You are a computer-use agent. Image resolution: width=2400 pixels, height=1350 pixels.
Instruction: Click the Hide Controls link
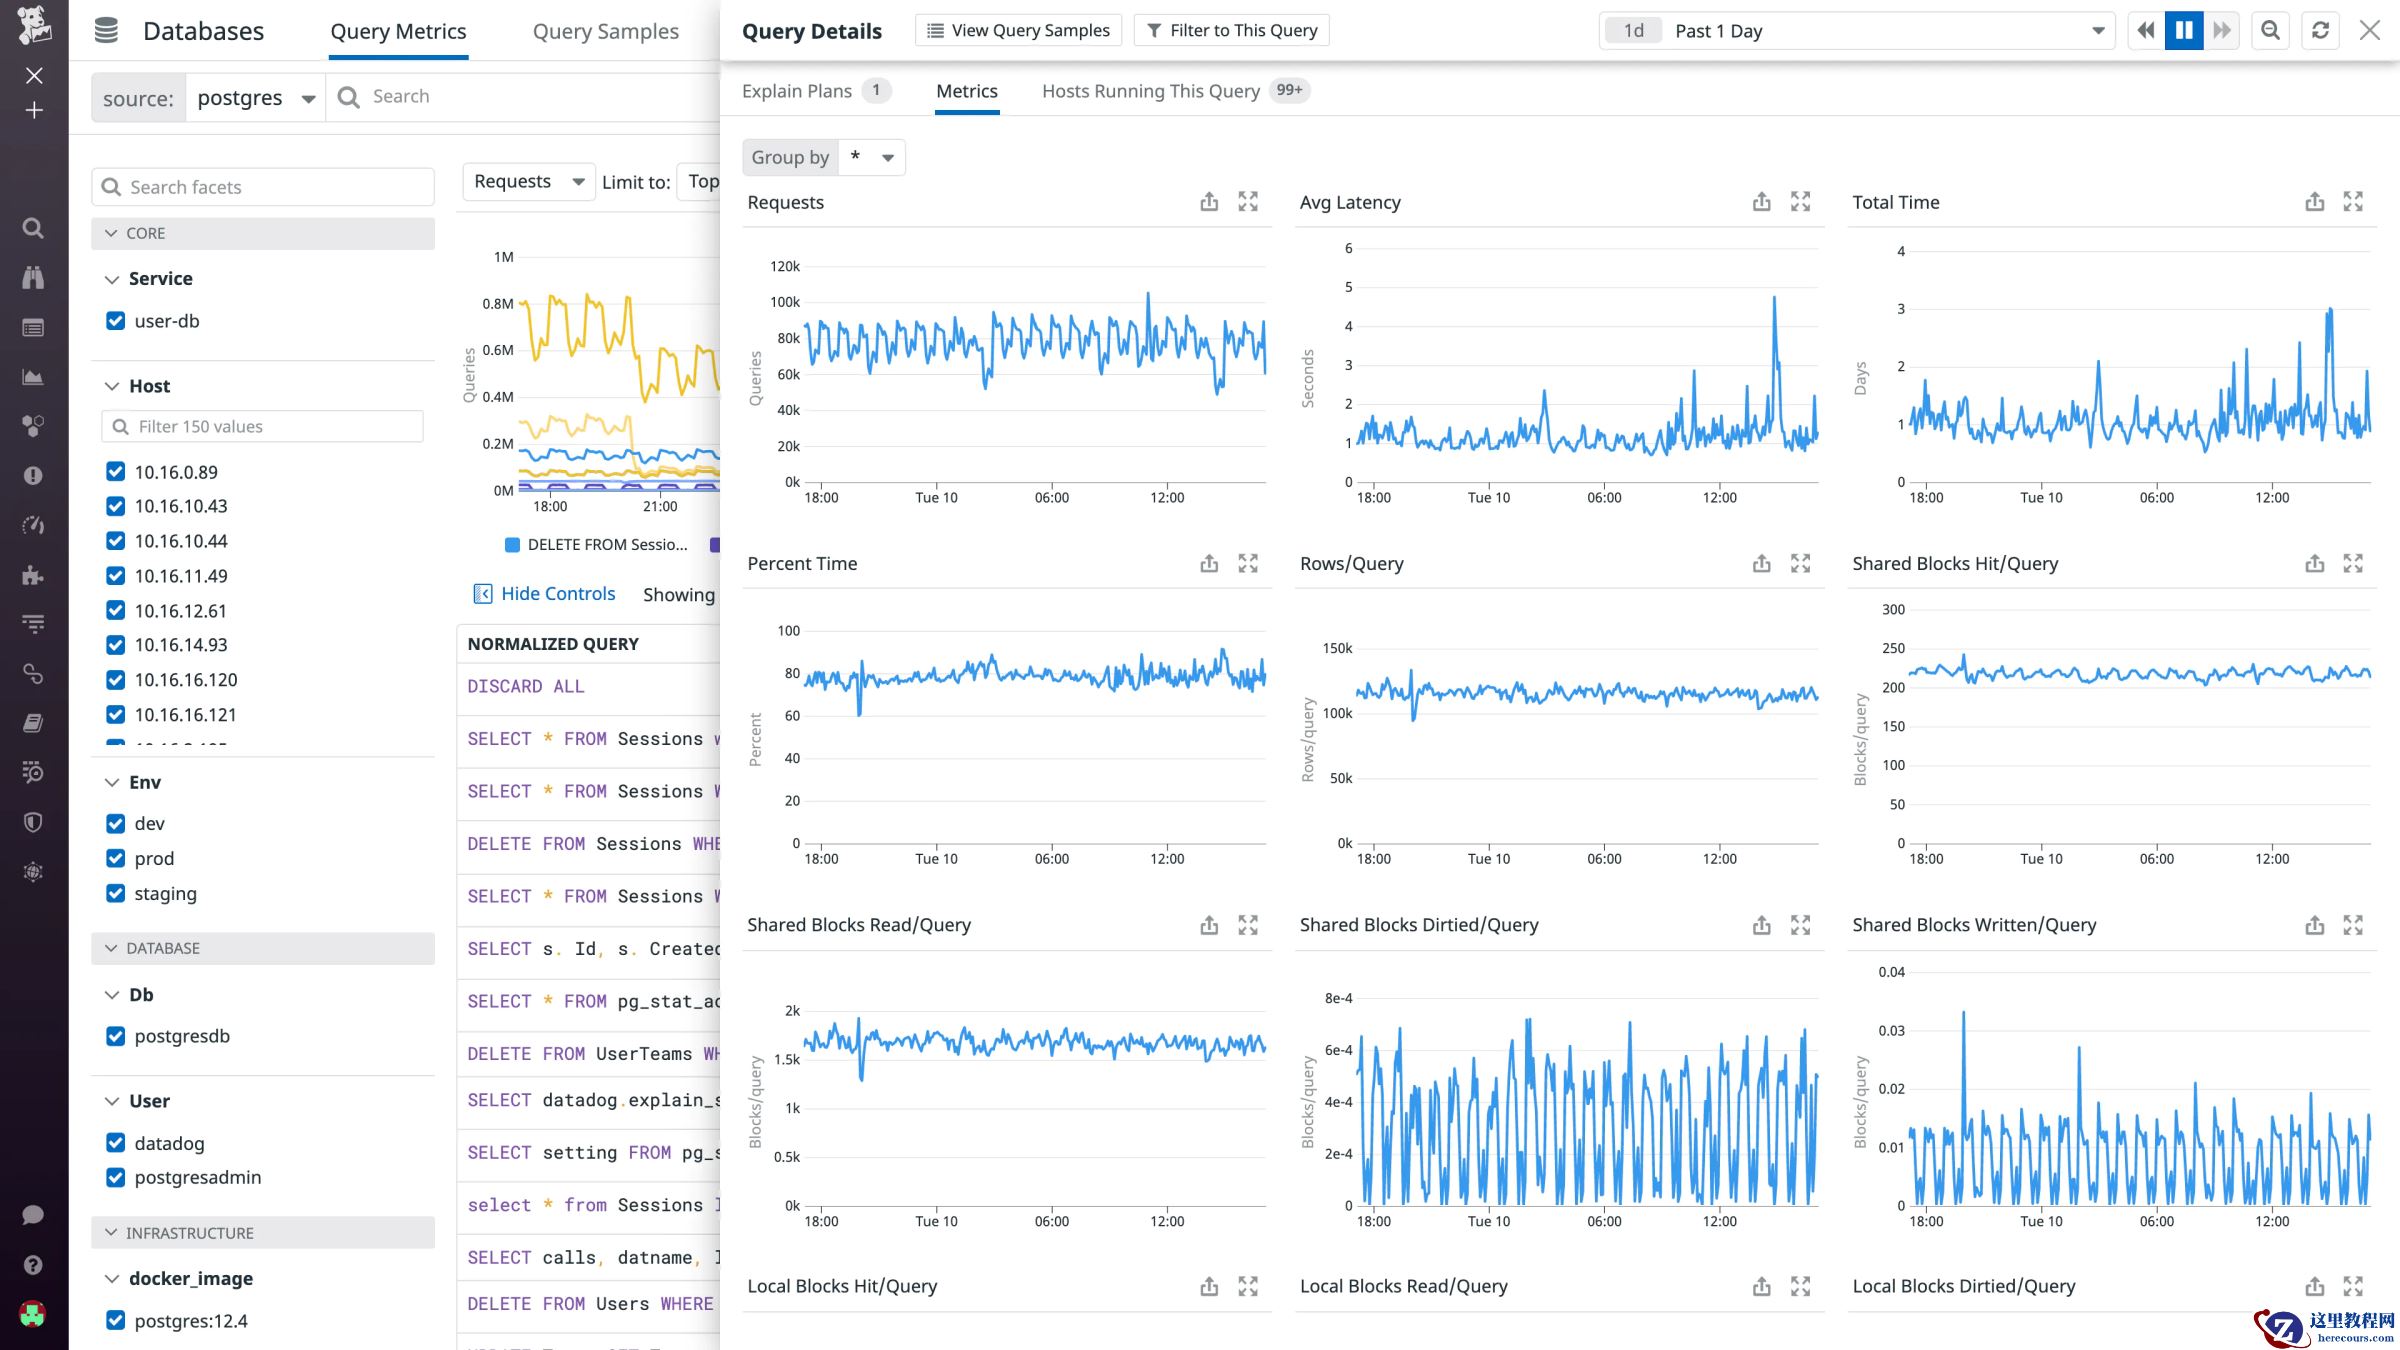557,594
